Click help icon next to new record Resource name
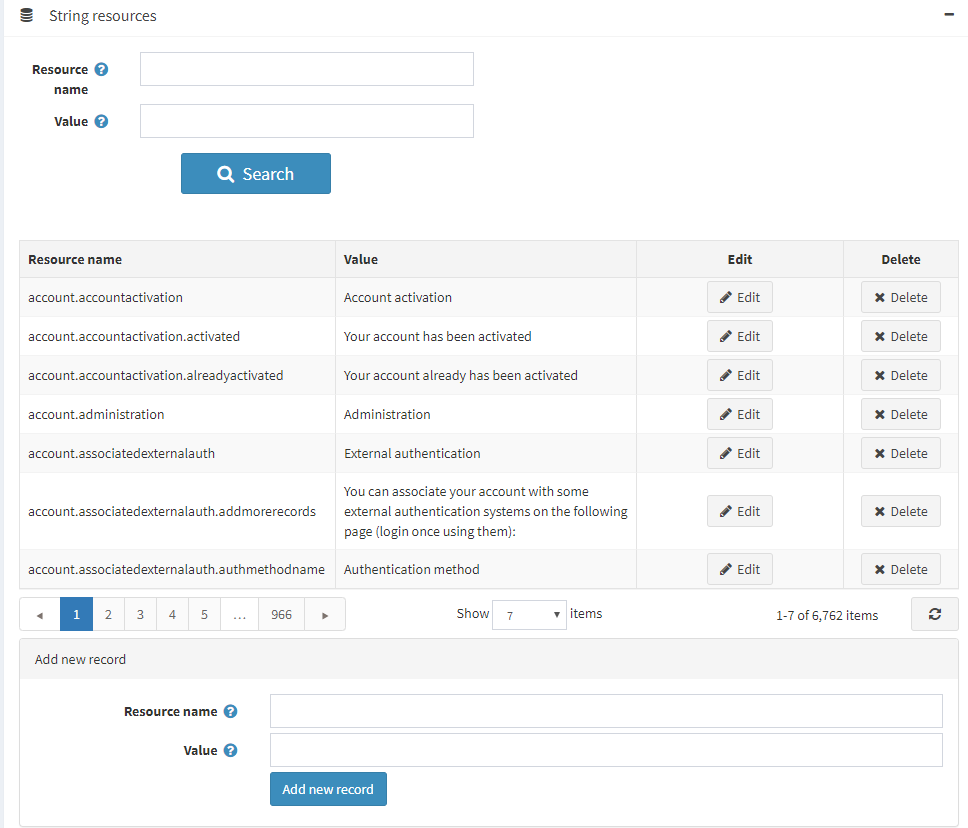The image size is (968, 828). pos(230,712)
